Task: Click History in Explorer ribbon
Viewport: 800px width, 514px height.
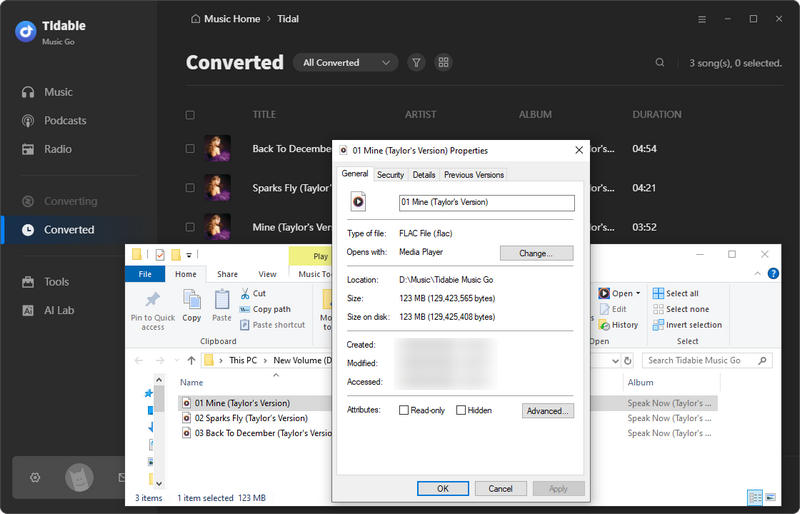Action: coord(618,325)
